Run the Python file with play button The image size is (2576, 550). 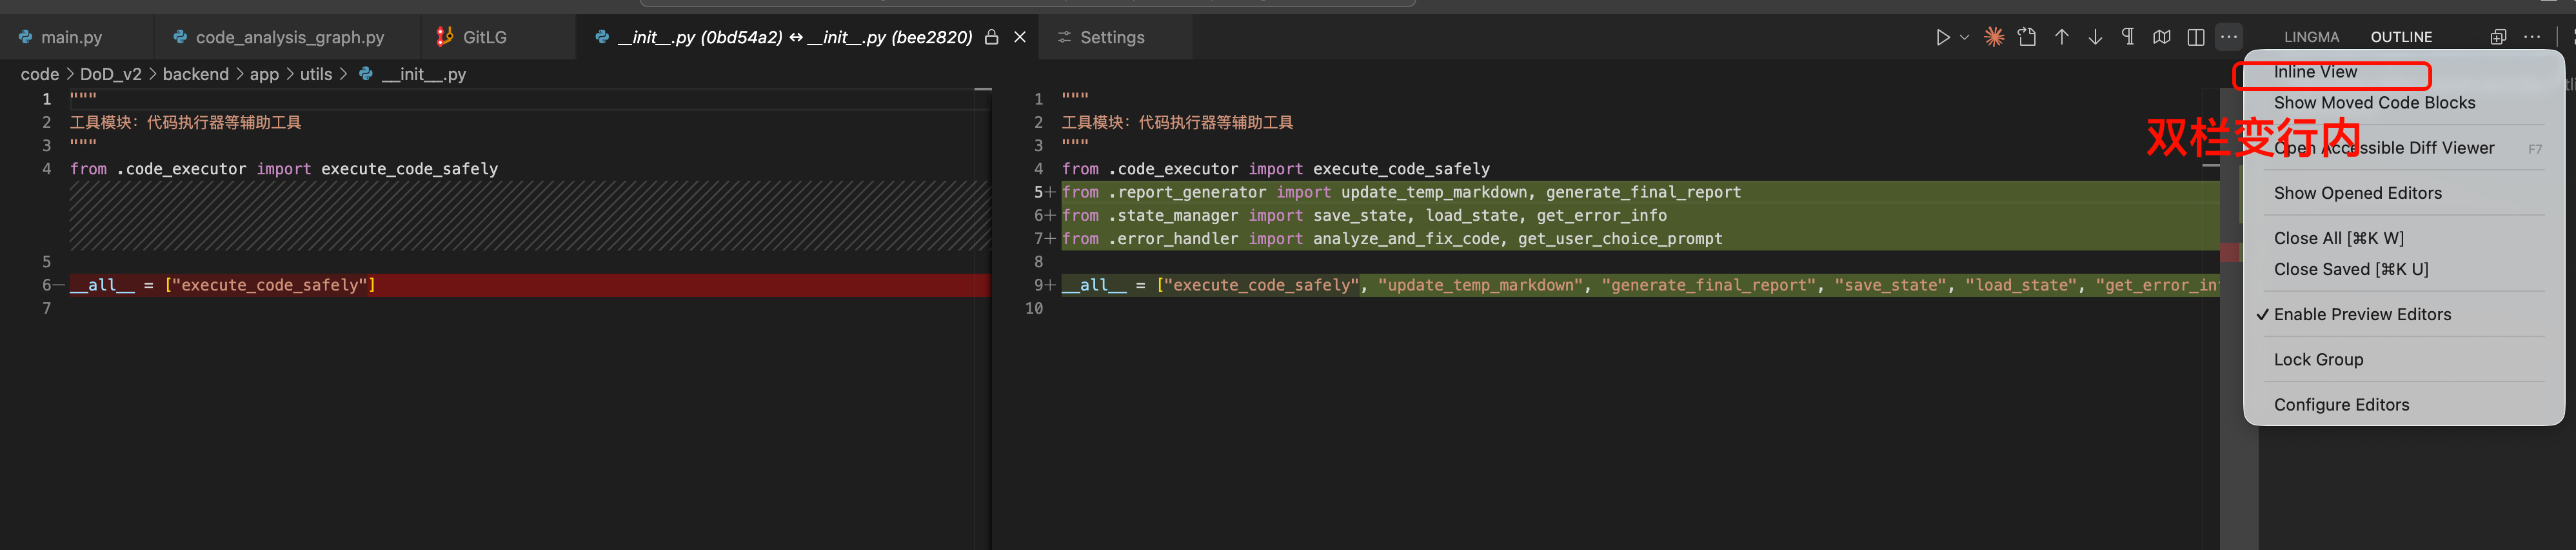tap(1941, 37)
